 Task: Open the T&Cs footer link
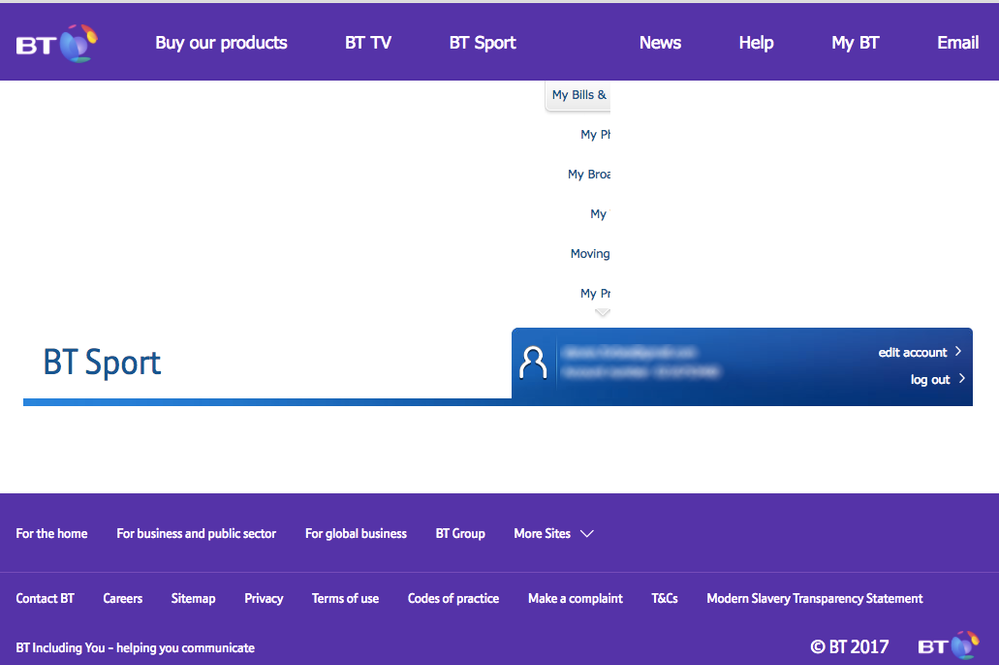665,598
